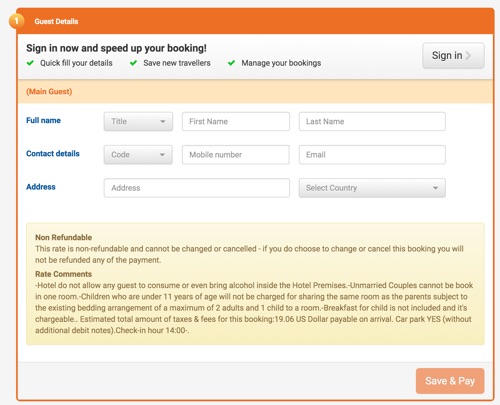The image size is (500, 405).
Task: Click into the Last Name field
Action: [372, 121]
